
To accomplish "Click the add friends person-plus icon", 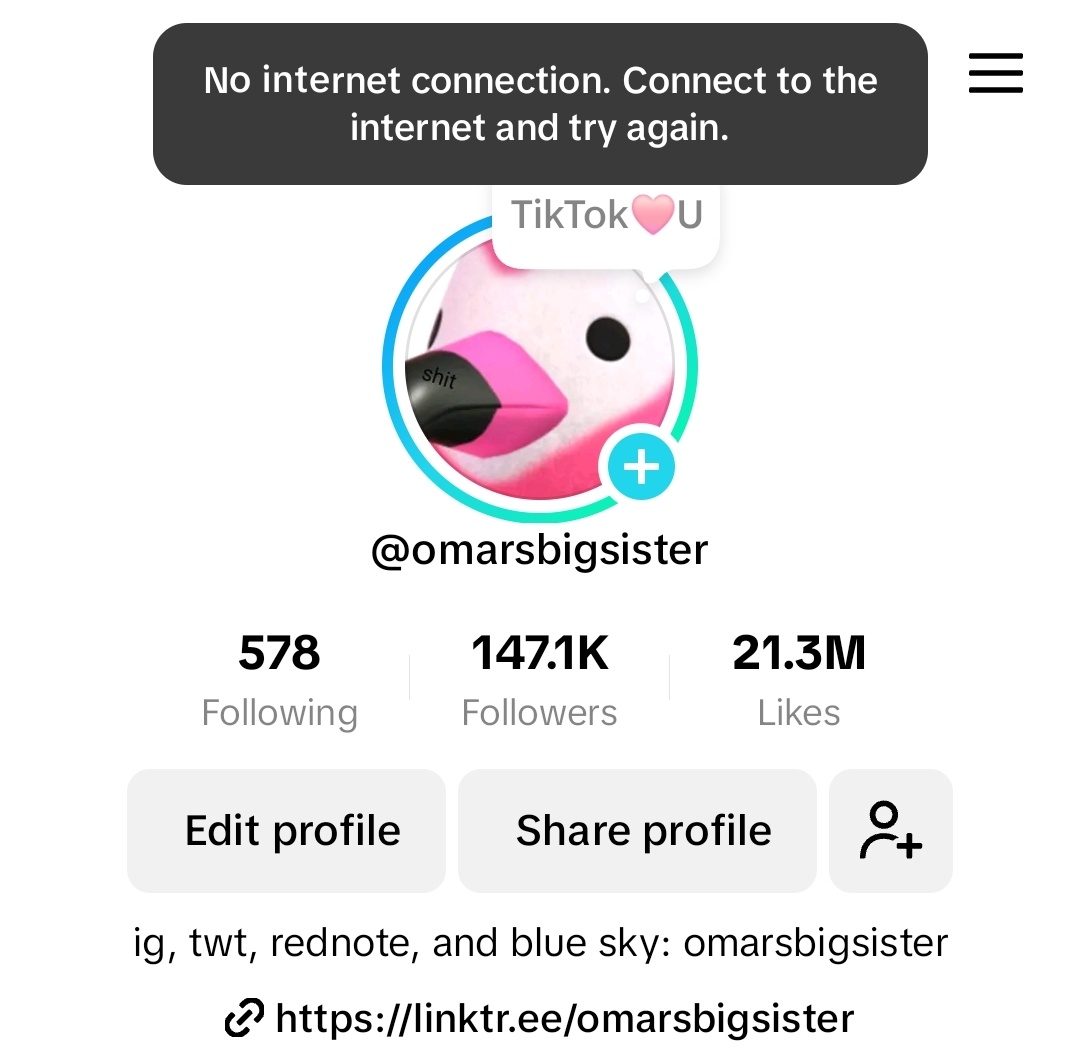I will click(890, 830).
